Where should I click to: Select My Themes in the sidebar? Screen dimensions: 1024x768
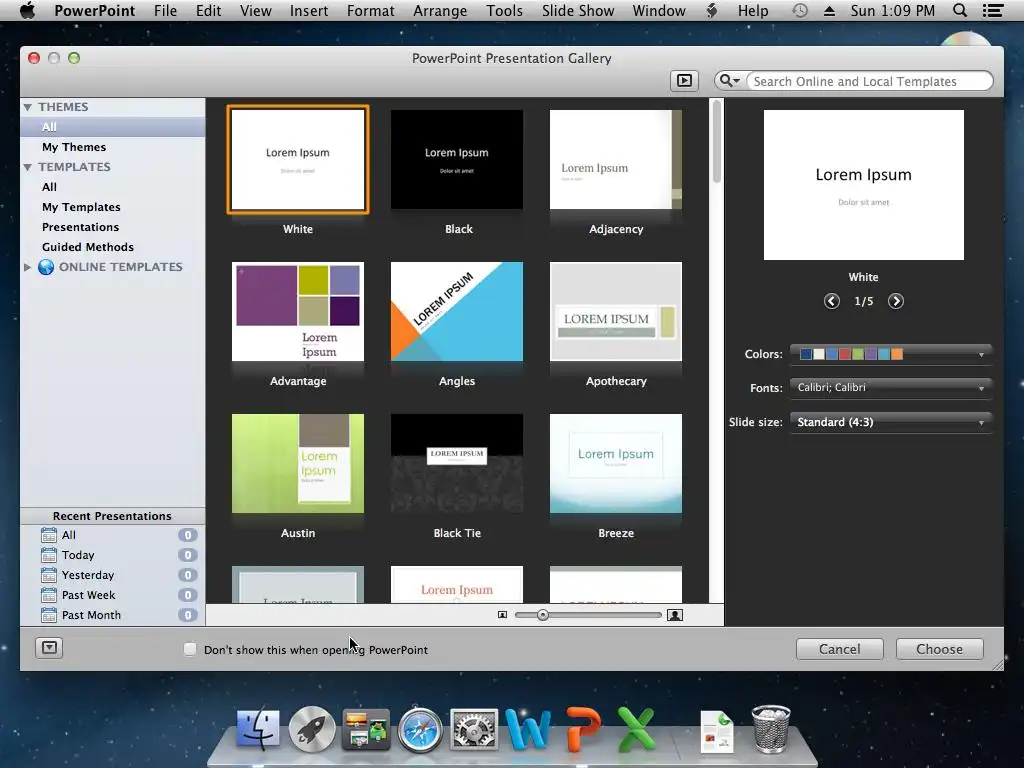point(74,147)
